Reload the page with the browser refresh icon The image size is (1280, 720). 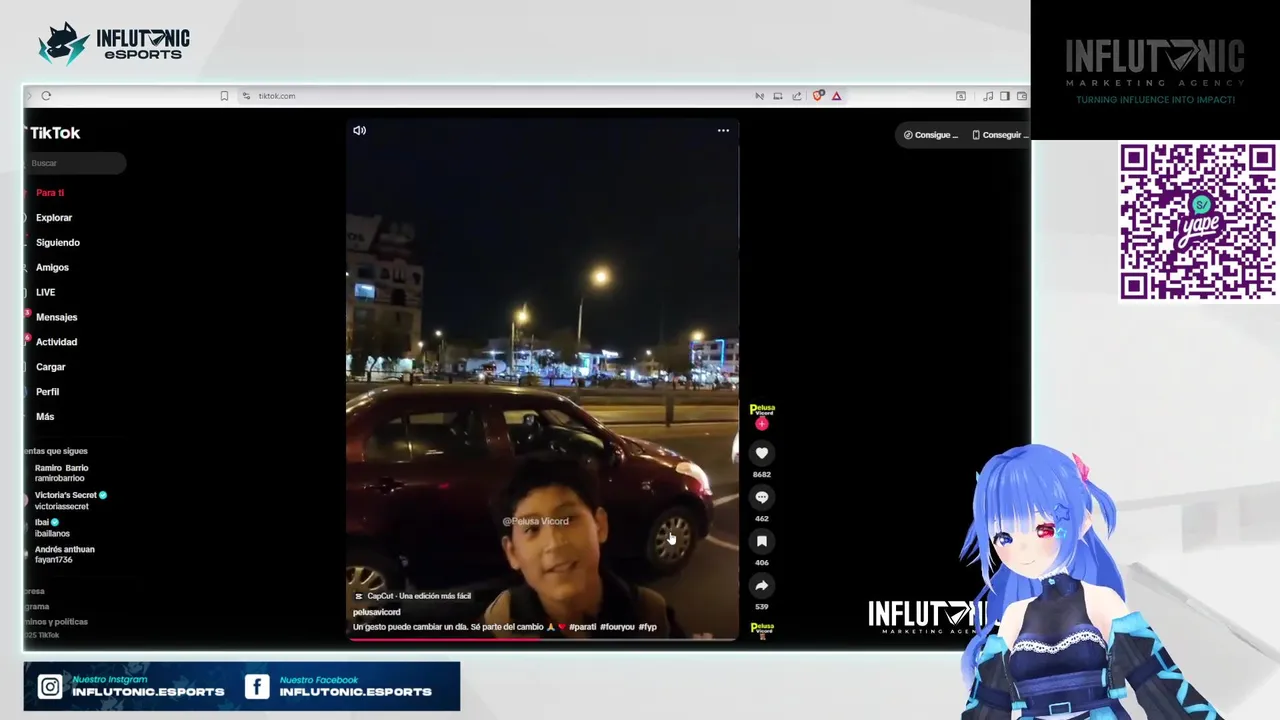click(x=46, y=96)
